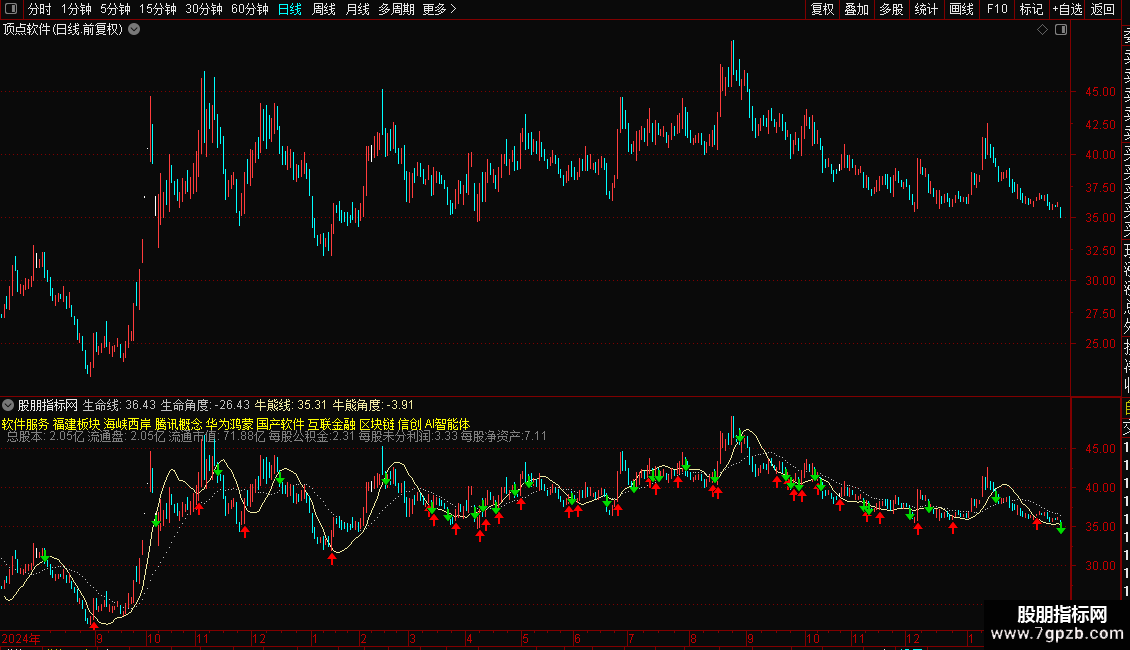Open the 画线 drawing tools
Image resolution: width=1130 pixels, height=650 pixels.
pyautogui.click(x=961, y=9)
